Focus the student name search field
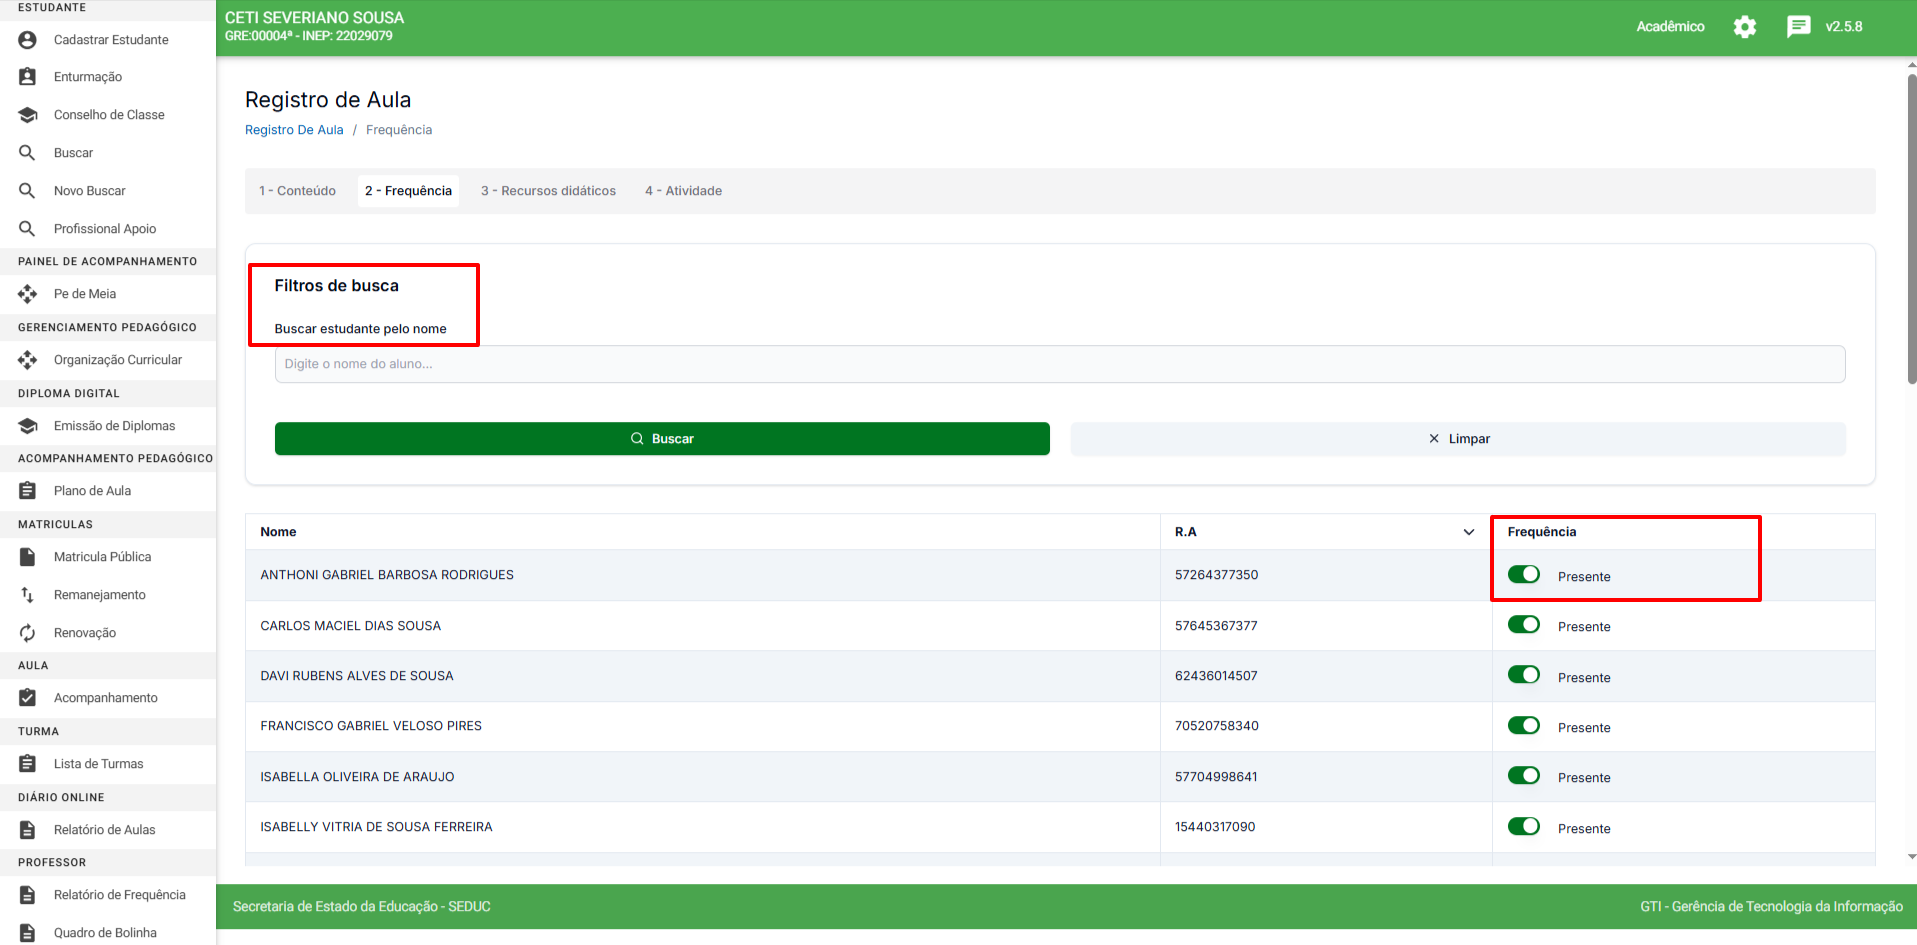This screenshot has width=1917, height=945. pyautogui.click(x=1059, y=364)
